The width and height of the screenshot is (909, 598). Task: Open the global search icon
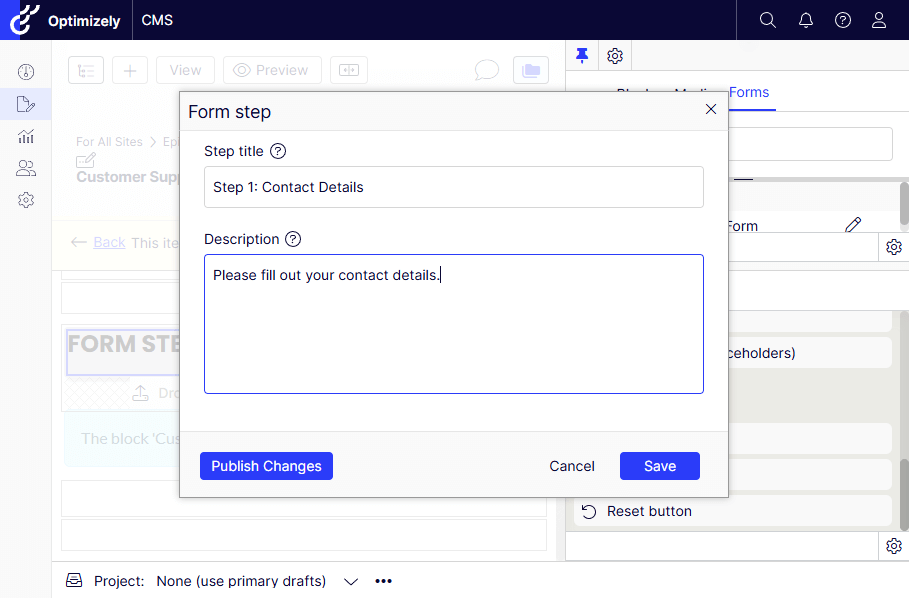pos(768,20)
